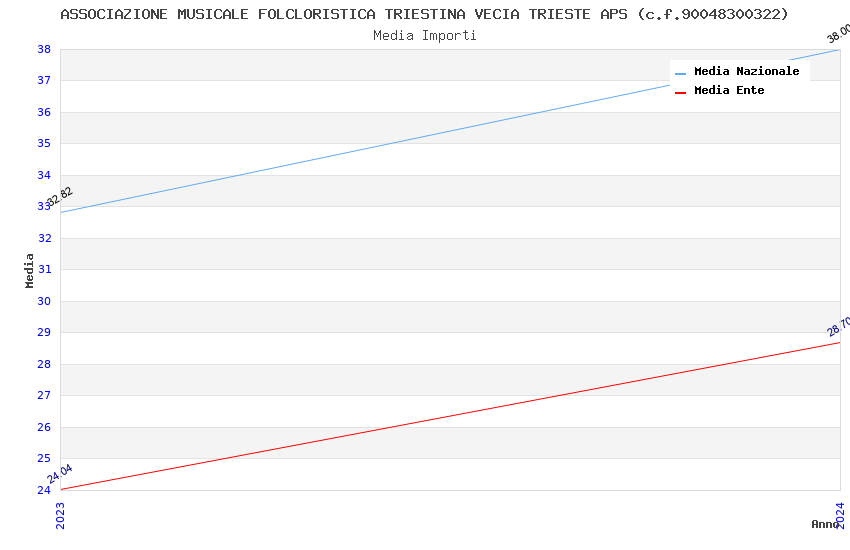Click the red Media Ente legend swatch
The image size is (850, 550).
681,92
